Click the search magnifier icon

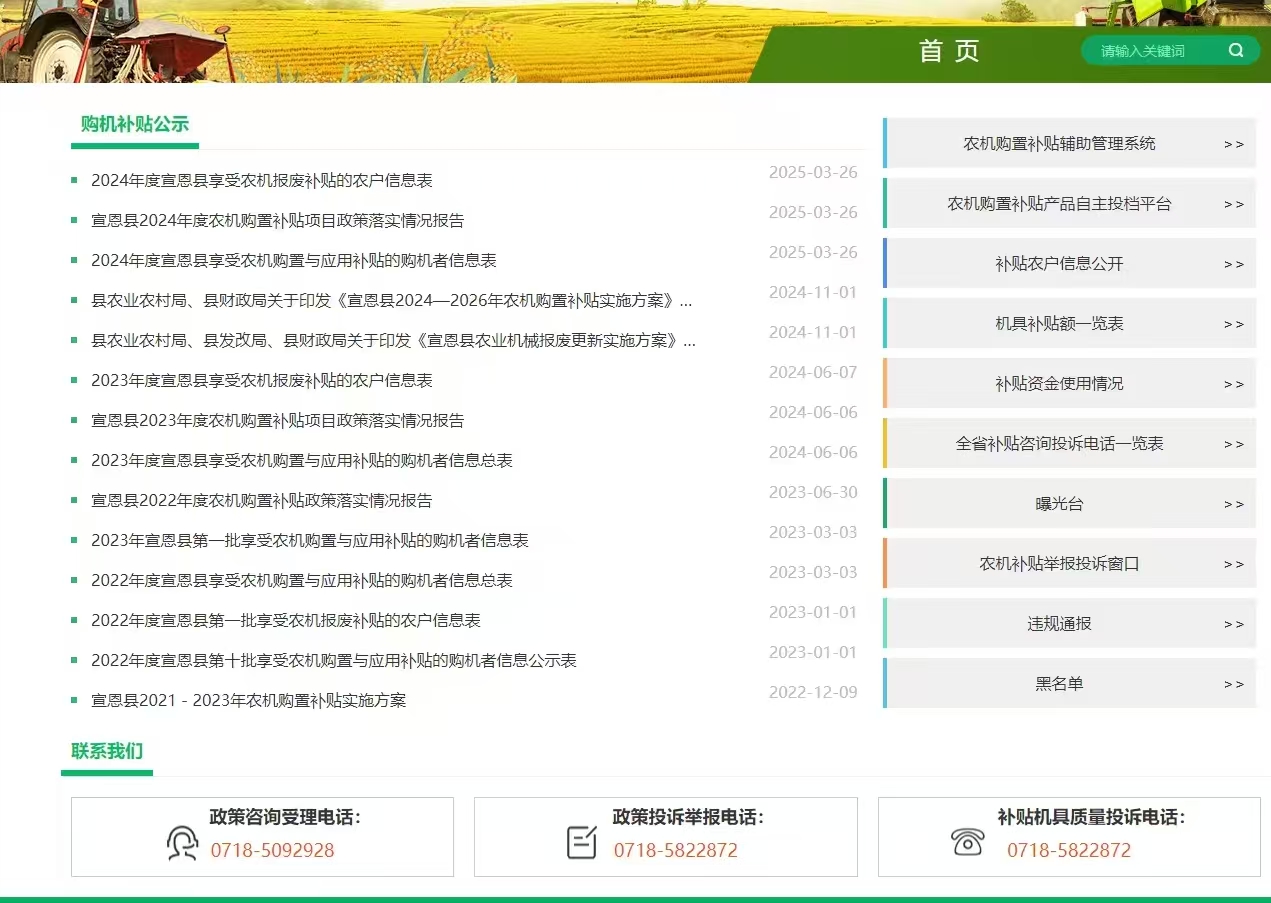tap(1236, 50)
